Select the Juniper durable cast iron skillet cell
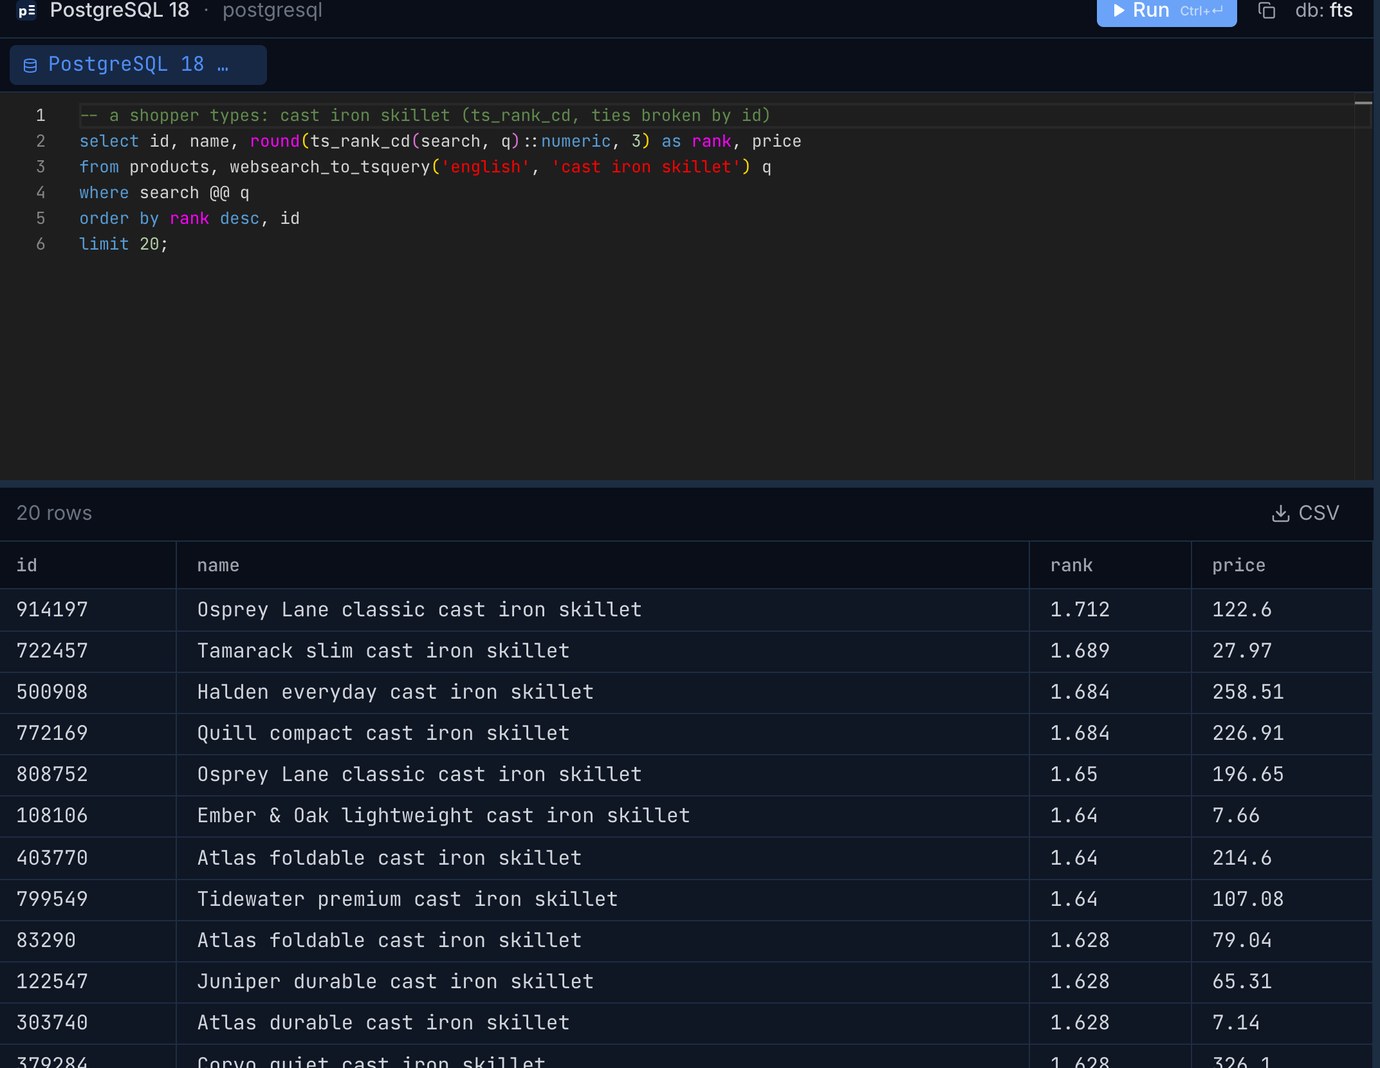This screenshot has width=1380, height=1068. (602, 982)
